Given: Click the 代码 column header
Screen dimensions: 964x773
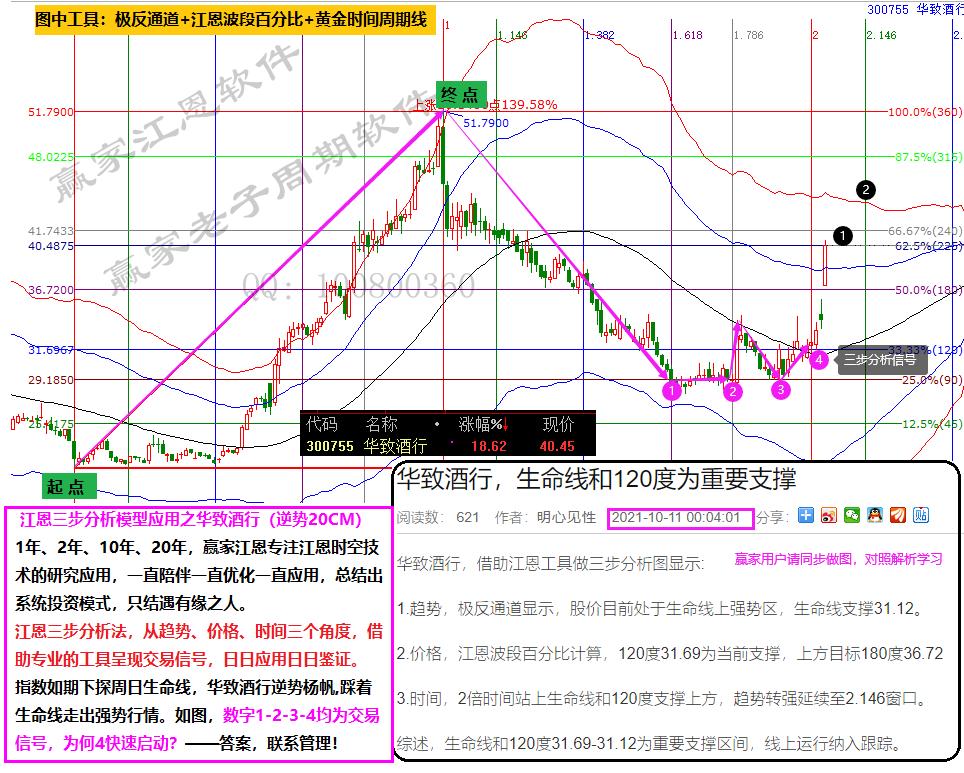Looking at the screenshot, I should click(322, 424).
